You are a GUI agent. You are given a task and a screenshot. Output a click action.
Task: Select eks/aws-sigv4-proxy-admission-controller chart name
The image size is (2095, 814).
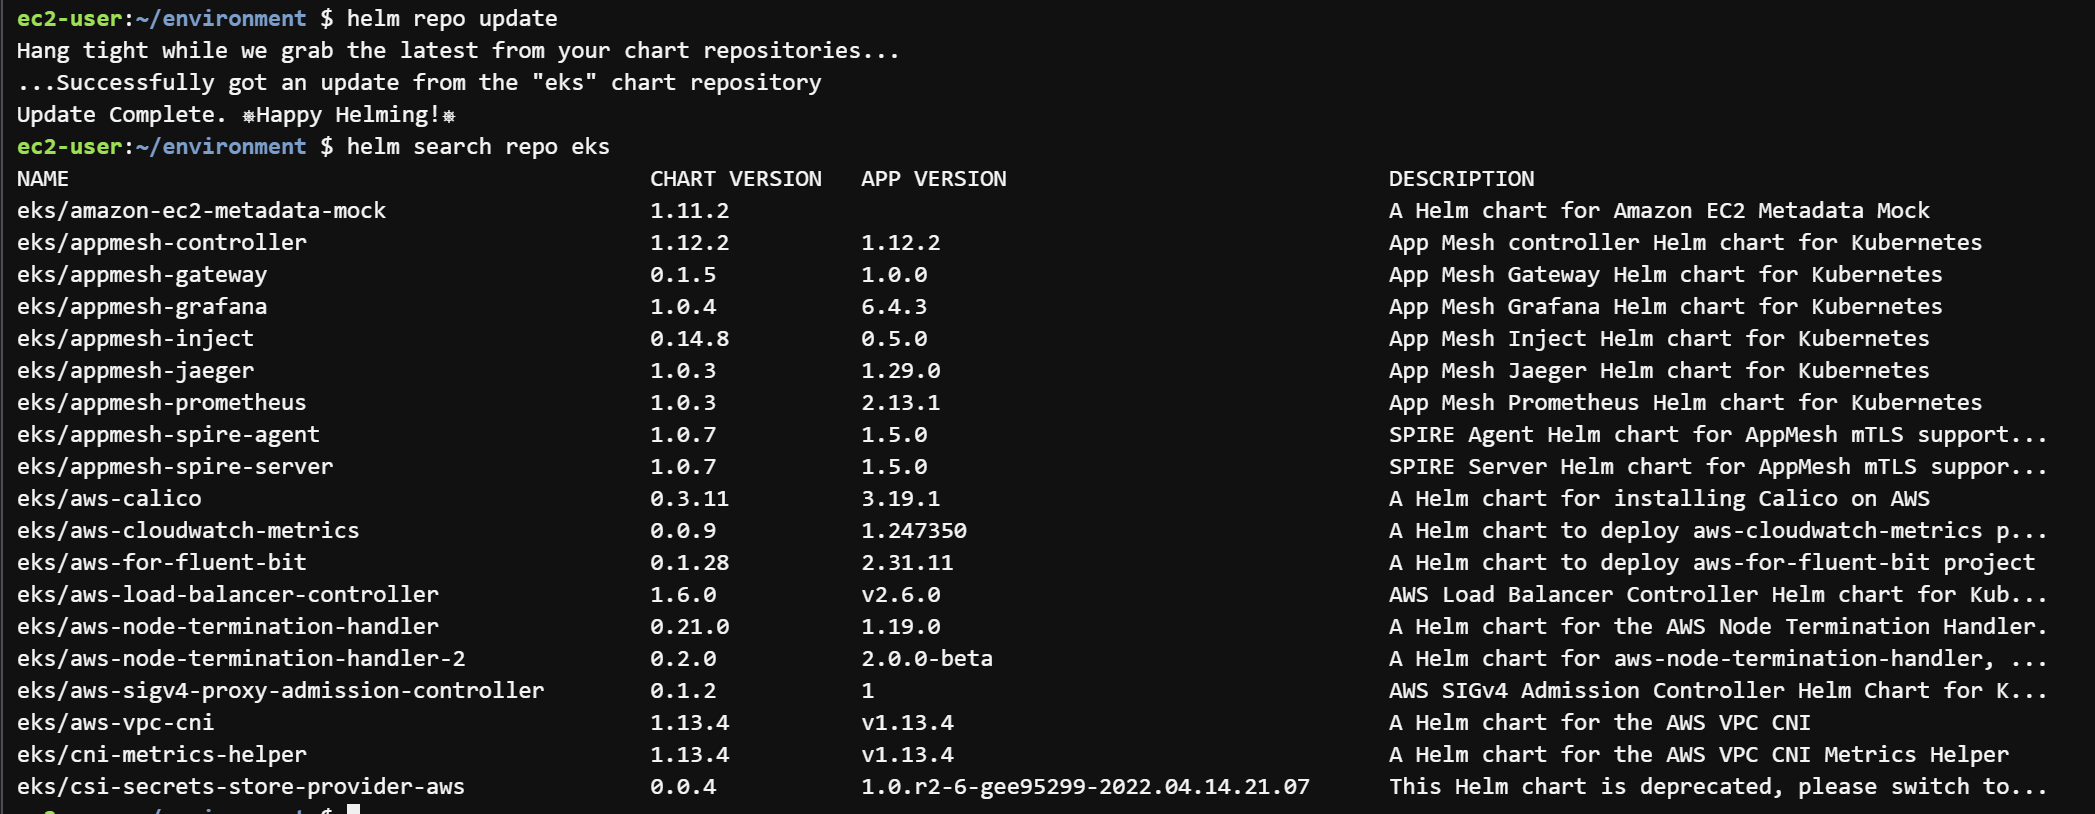click(281, 691)
